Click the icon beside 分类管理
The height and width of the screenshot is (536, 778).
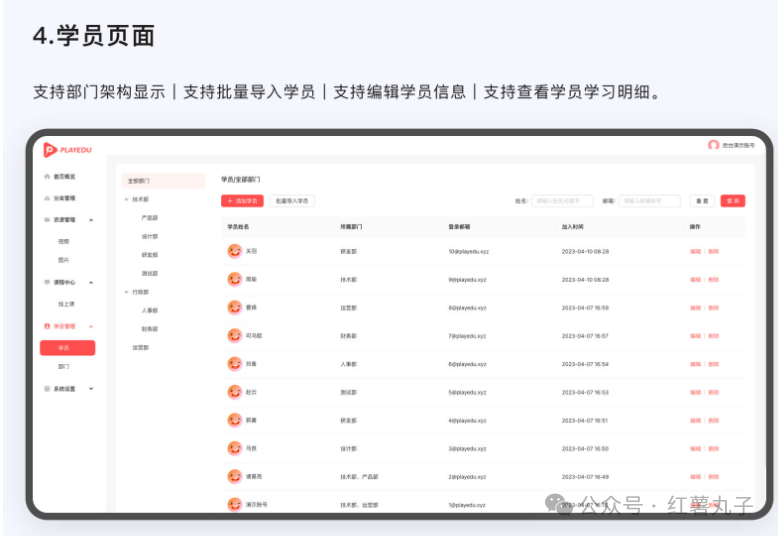(47, 198)
